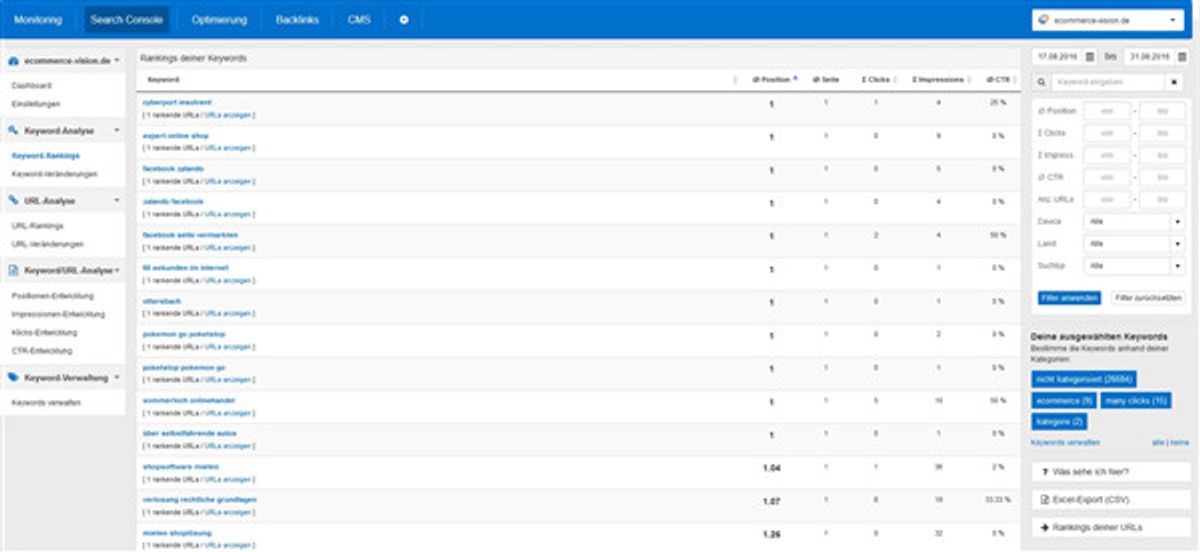
Task: Toggle the 'ecommerce (9)' keyword category
Action: click(x=1063, y=400)
